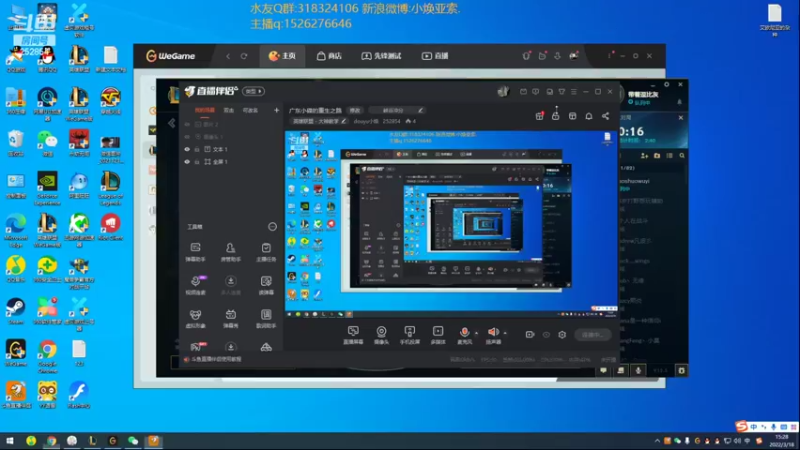Open the microphone options arrow

476,333
